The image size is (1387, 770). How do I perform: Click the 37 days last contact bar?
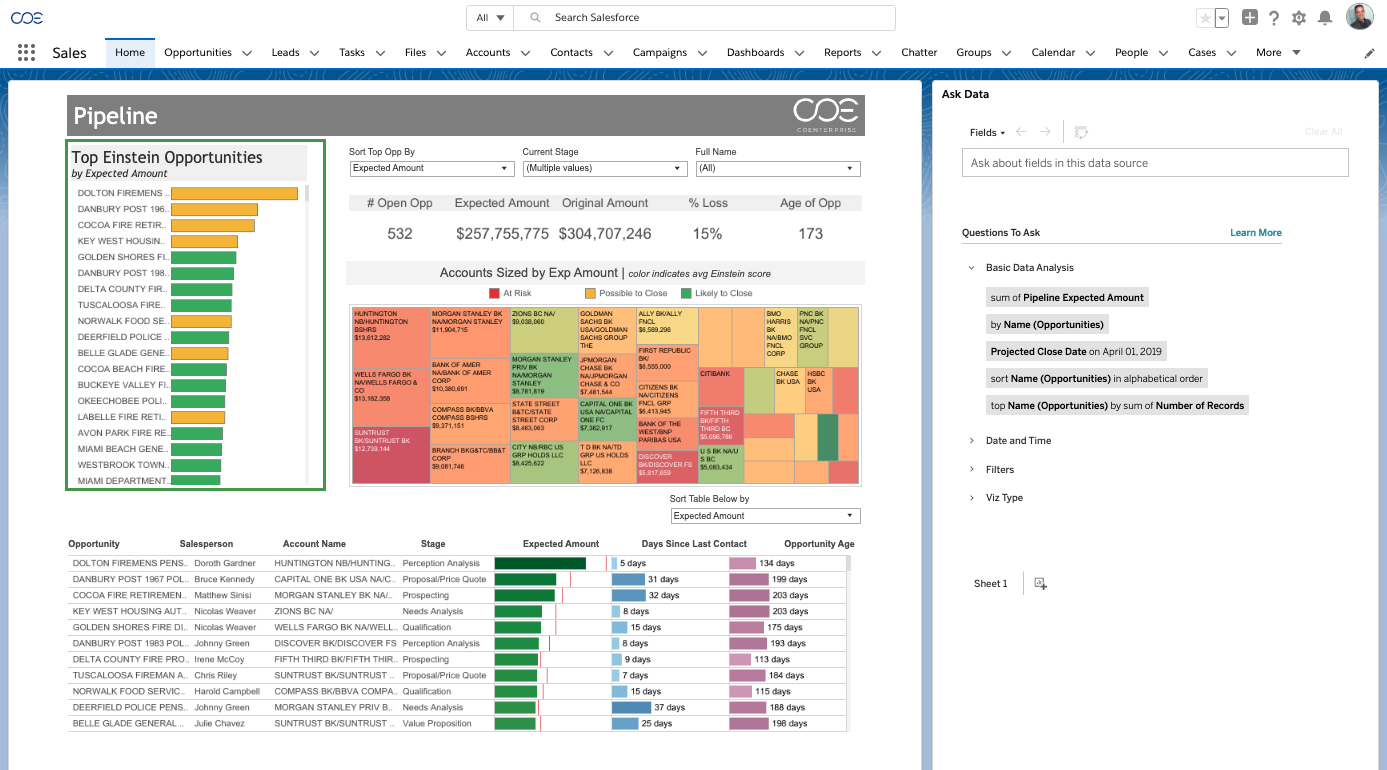click(x=631, y=707)
